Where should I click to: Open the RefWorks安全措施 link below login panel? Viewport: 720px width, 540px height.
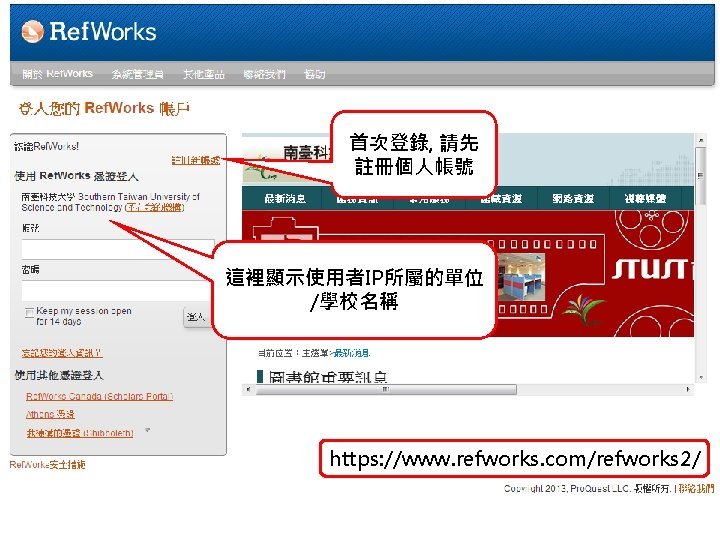click(x=47, y=465)
